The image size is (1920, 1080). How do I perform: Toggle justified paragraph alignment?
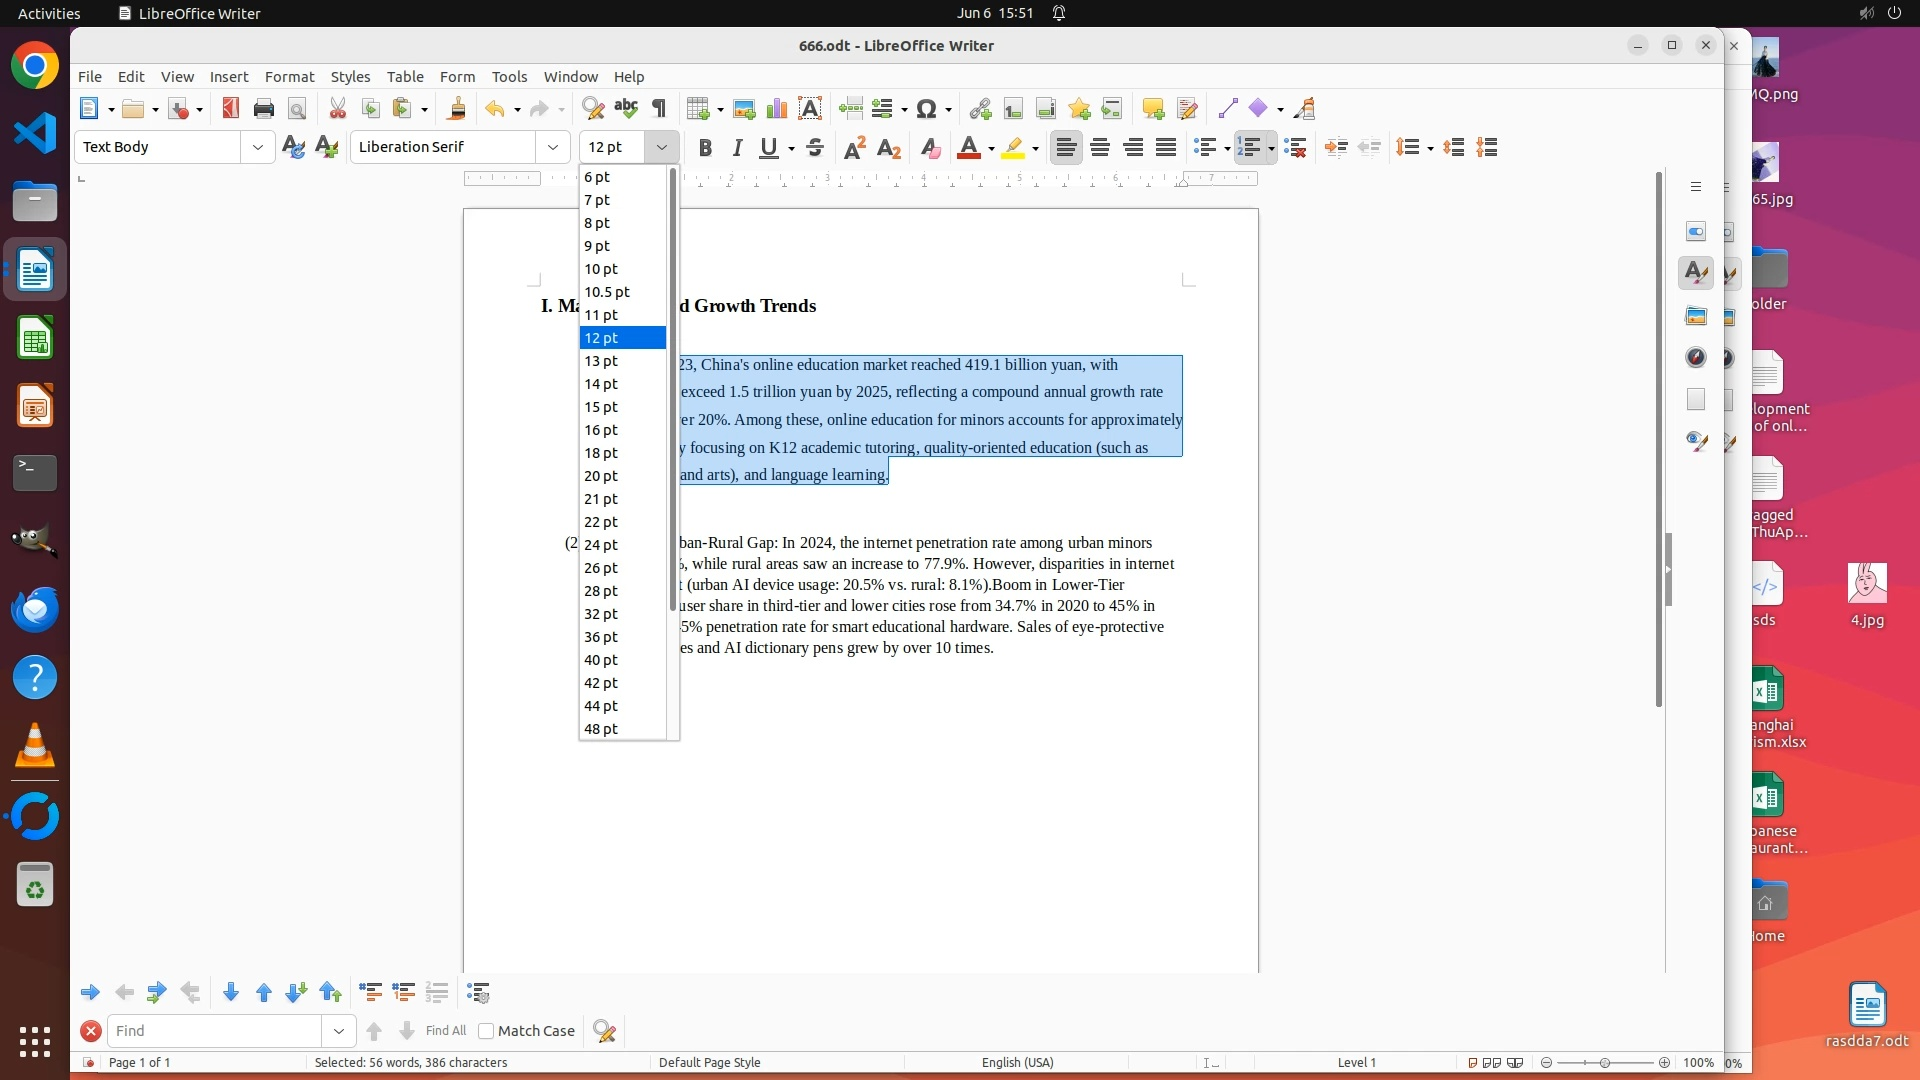[x=1166, y=148]
